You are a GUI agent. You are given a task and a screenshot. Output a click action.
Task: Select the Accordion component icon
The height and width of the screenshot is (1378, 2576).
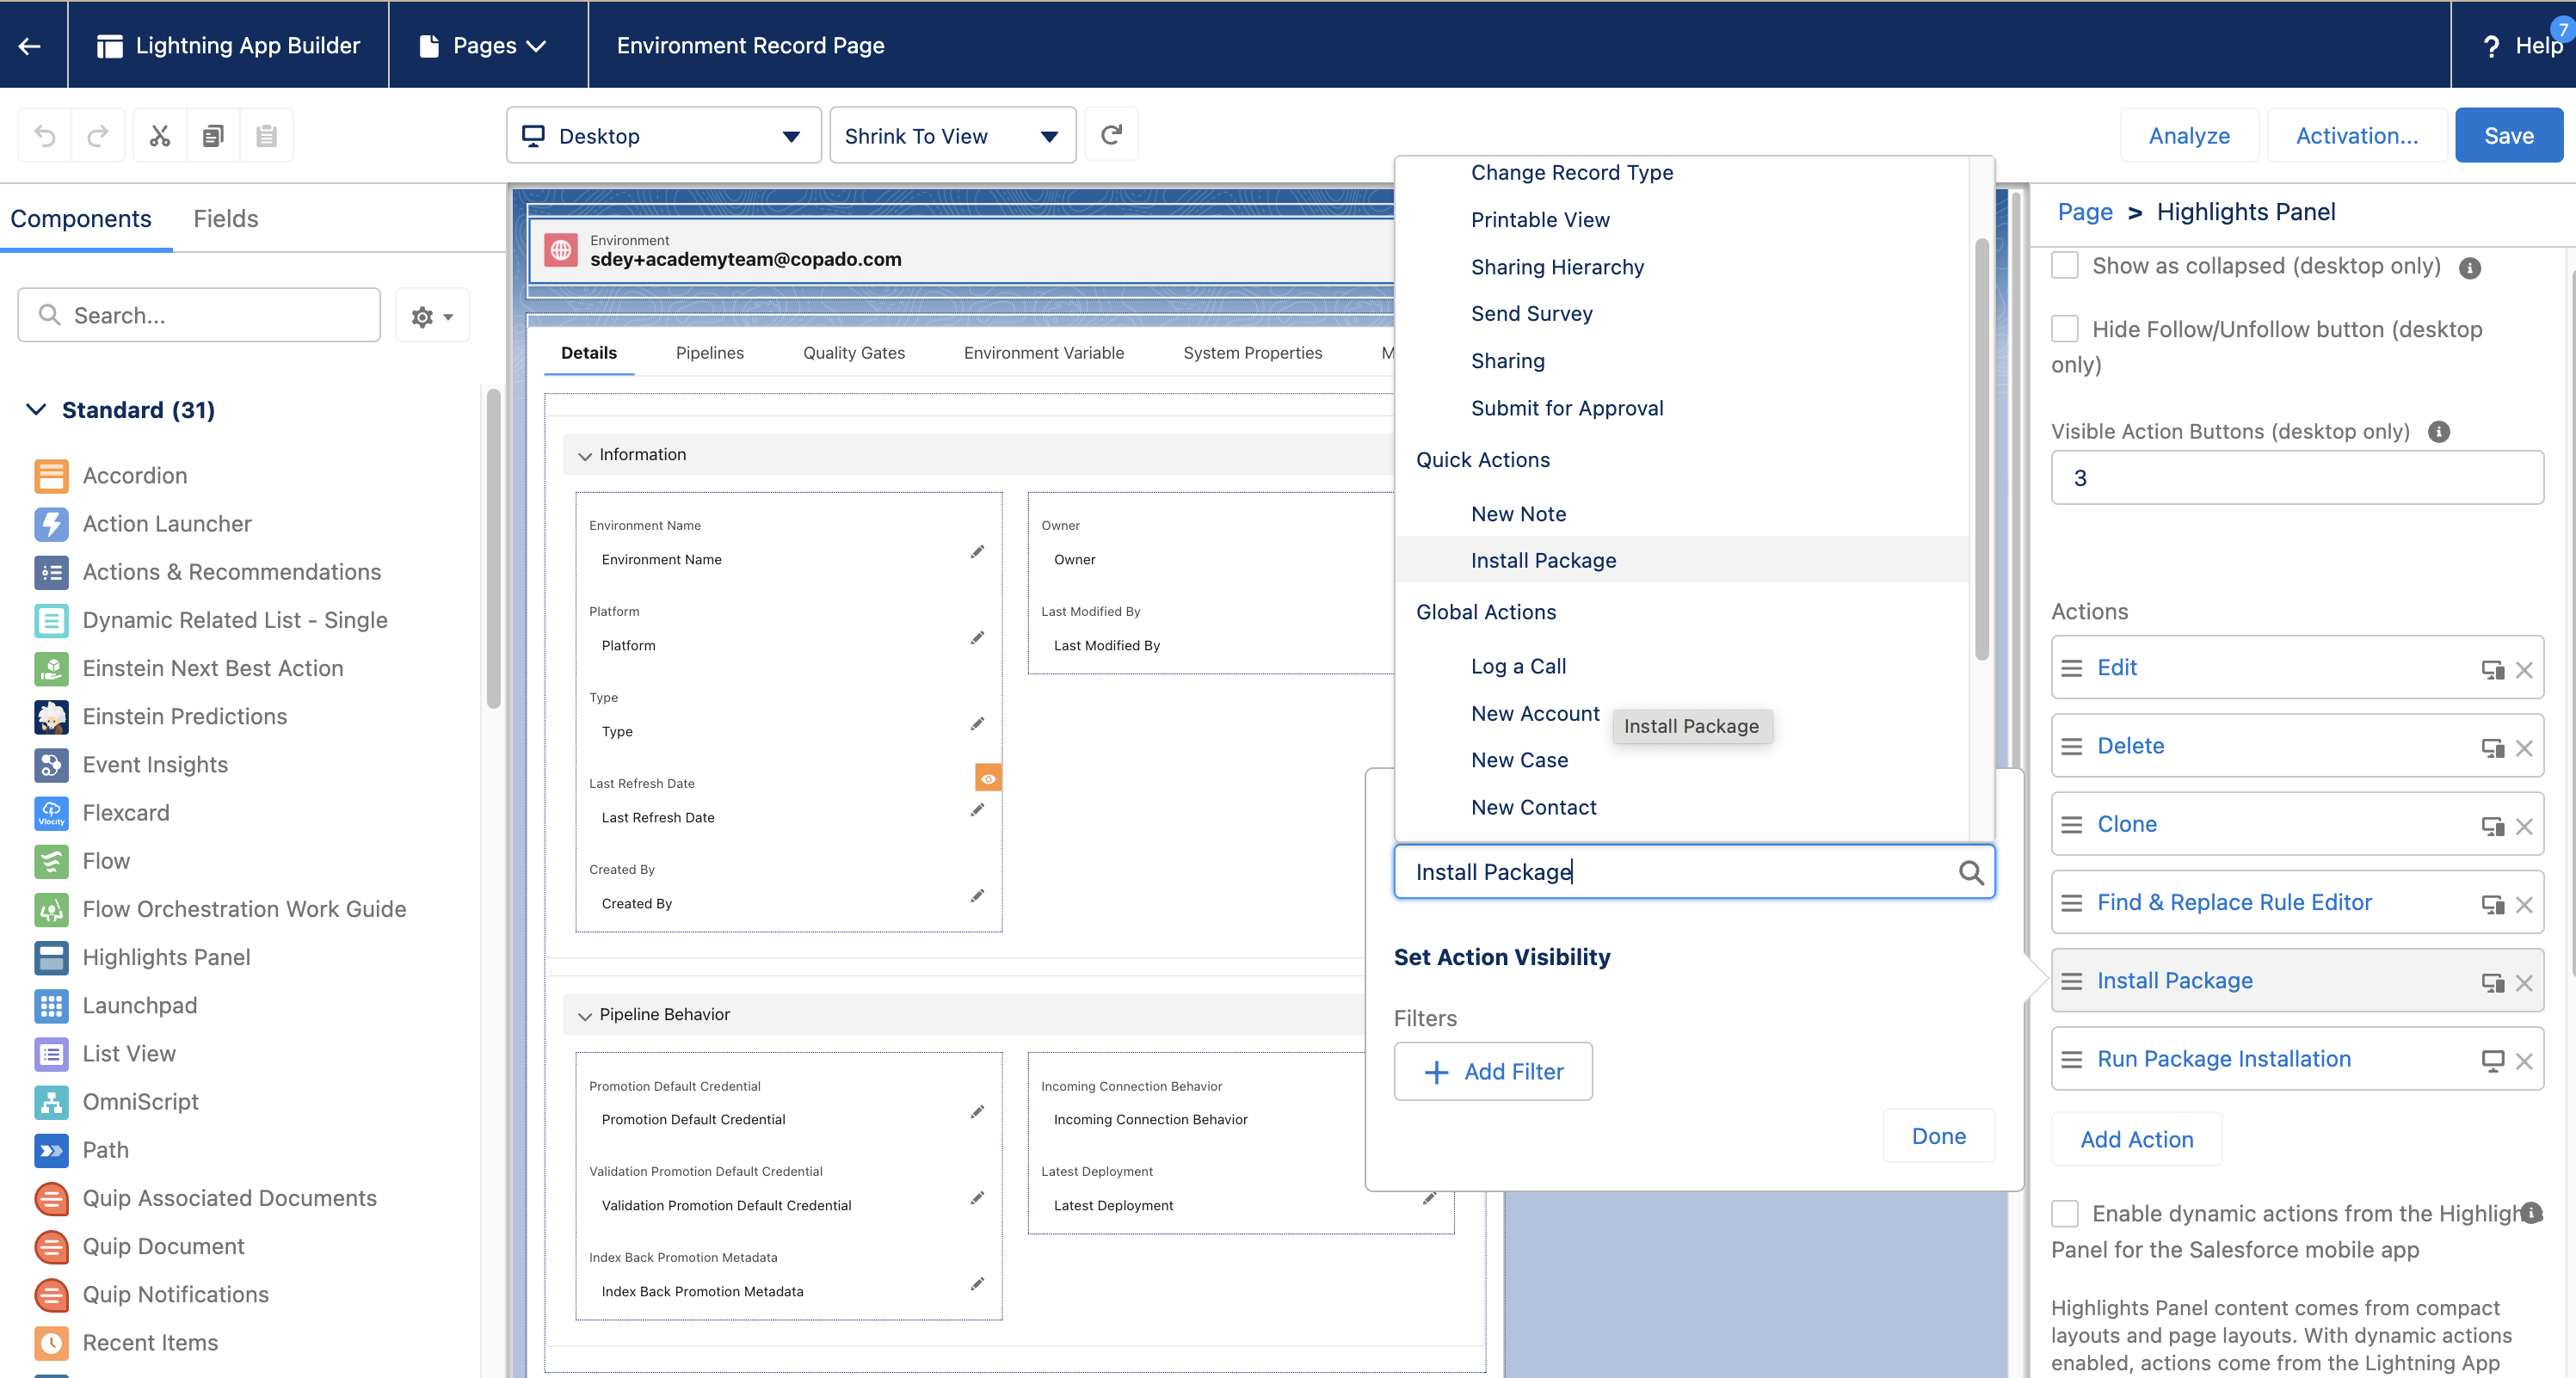point(51,476)
